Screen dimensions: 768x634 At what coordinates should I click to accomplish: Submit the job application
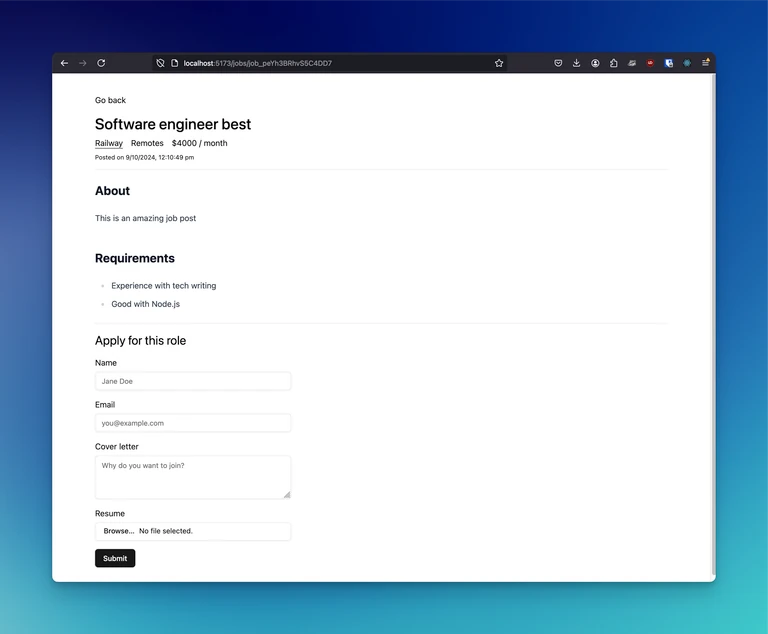(115, 559)
